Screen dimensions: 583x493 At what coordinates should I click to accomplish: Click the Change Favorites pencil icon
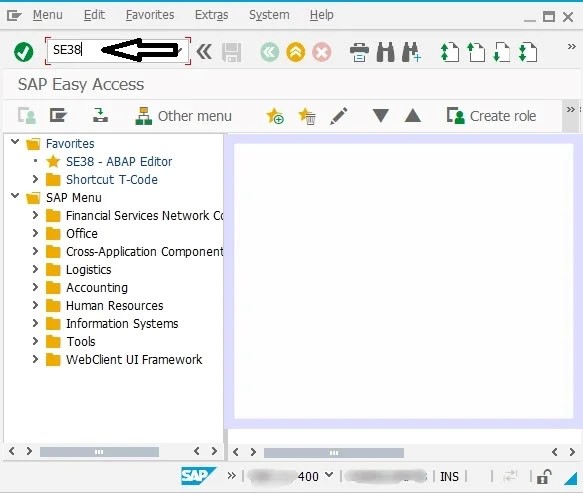click(x=338, y=116)
